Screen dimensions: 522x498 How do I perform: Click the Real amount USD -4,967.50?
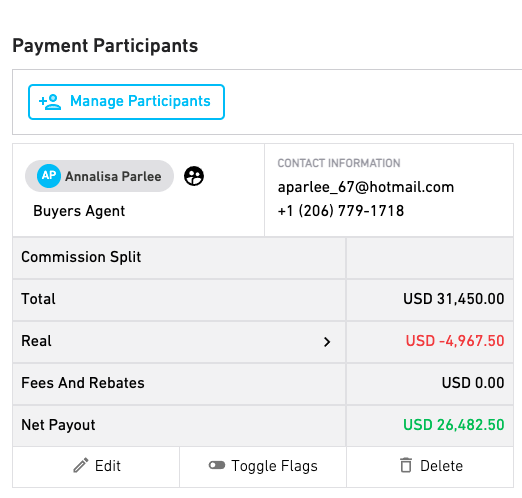tap(455, 341)
